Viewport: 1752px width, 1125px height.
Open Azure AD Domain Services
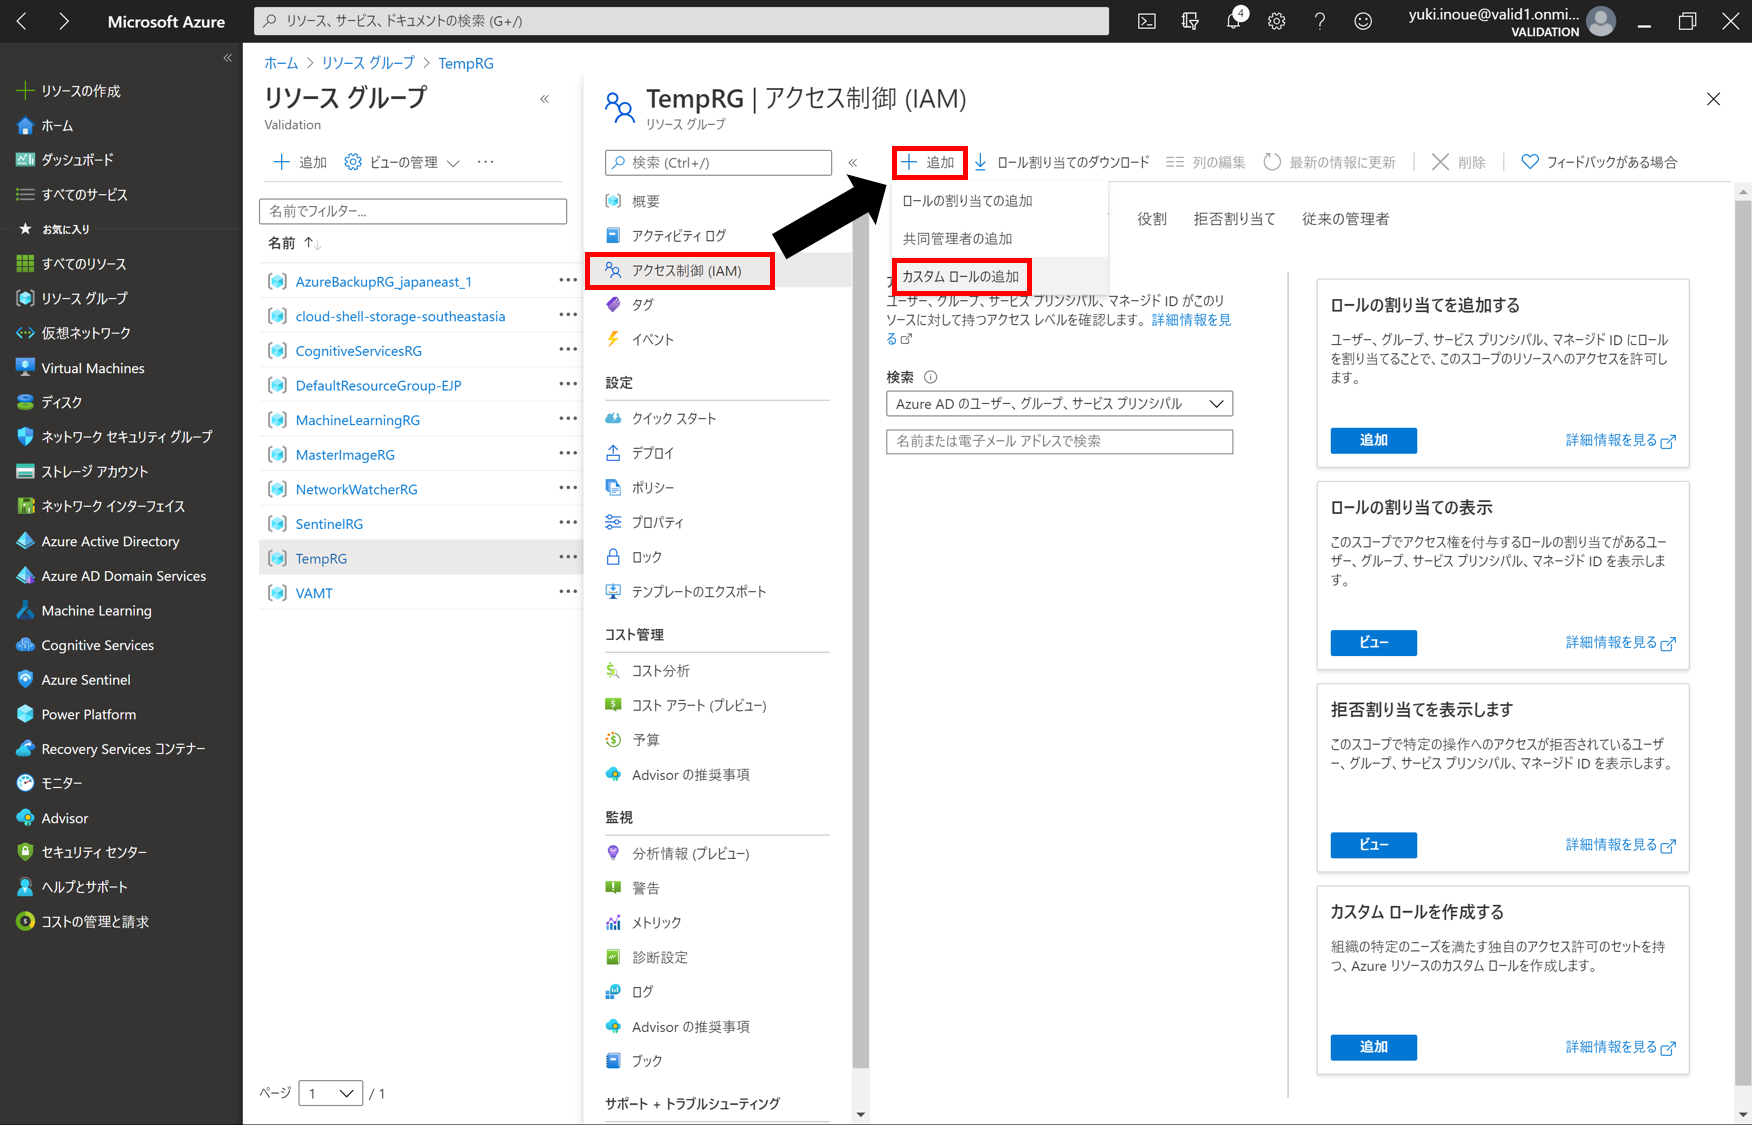[x=123, y=576]
